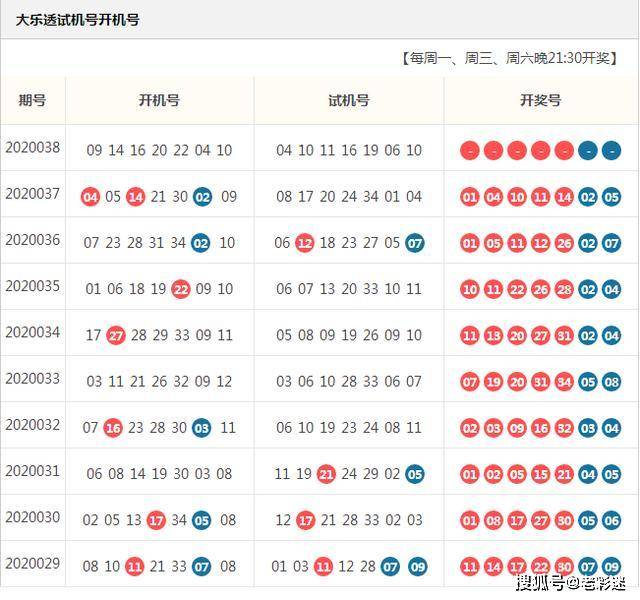
Task: Select period number 2020035
Action: tap(33, 286)
